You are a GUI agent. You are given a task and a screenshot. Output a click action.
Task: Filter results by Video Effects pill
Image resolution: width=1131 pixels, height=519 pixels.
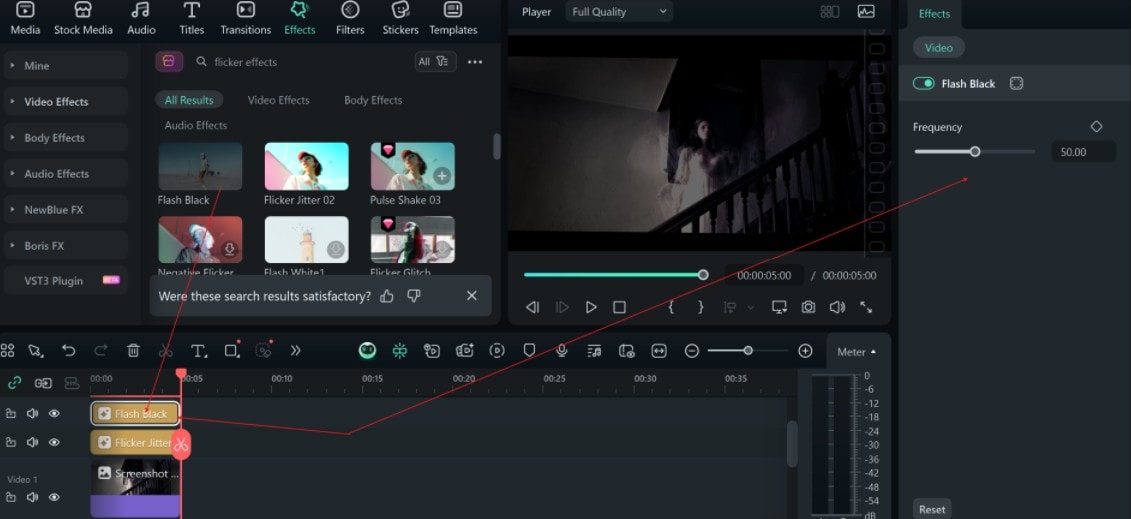(278, 100)
